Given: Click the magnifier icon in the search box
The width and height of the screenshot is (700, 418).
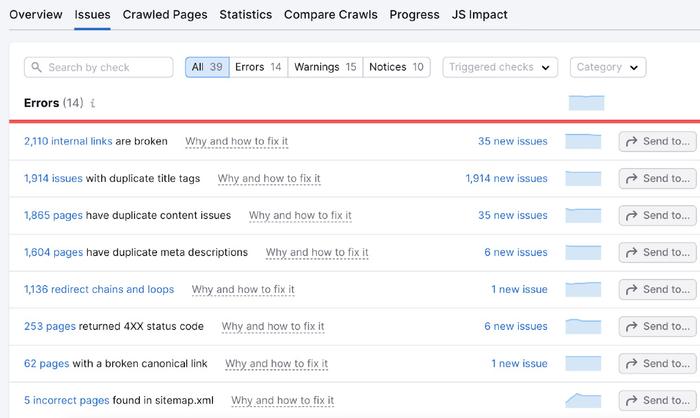Looking at the screenshot, I should coord(37,67).
